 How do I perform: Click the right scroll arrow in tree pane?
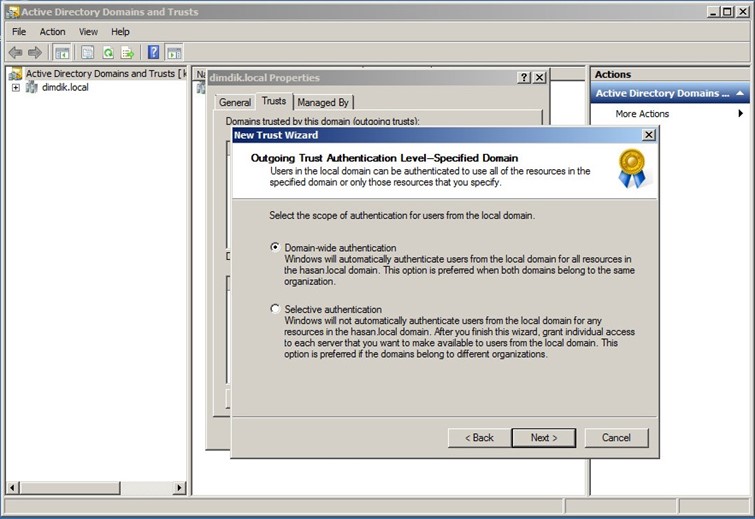[179, 488]
